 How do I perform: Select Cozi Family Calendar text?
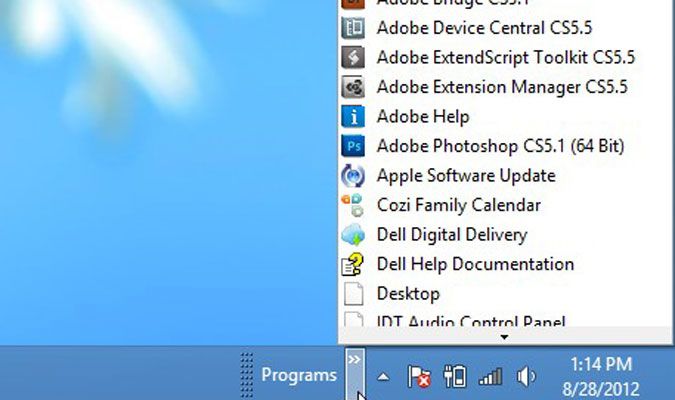[x=459, y=205]
